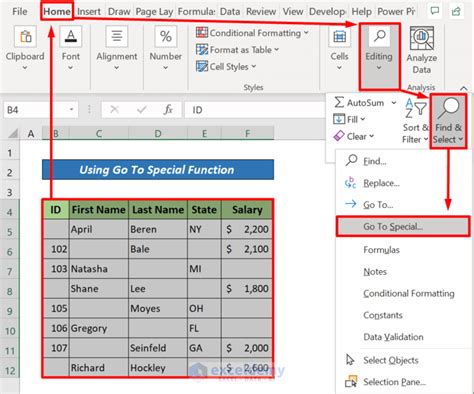Viewport: 474px width, 394px height.
Task: Click the Share icon at top right
Action: click(x=456, y=11)
